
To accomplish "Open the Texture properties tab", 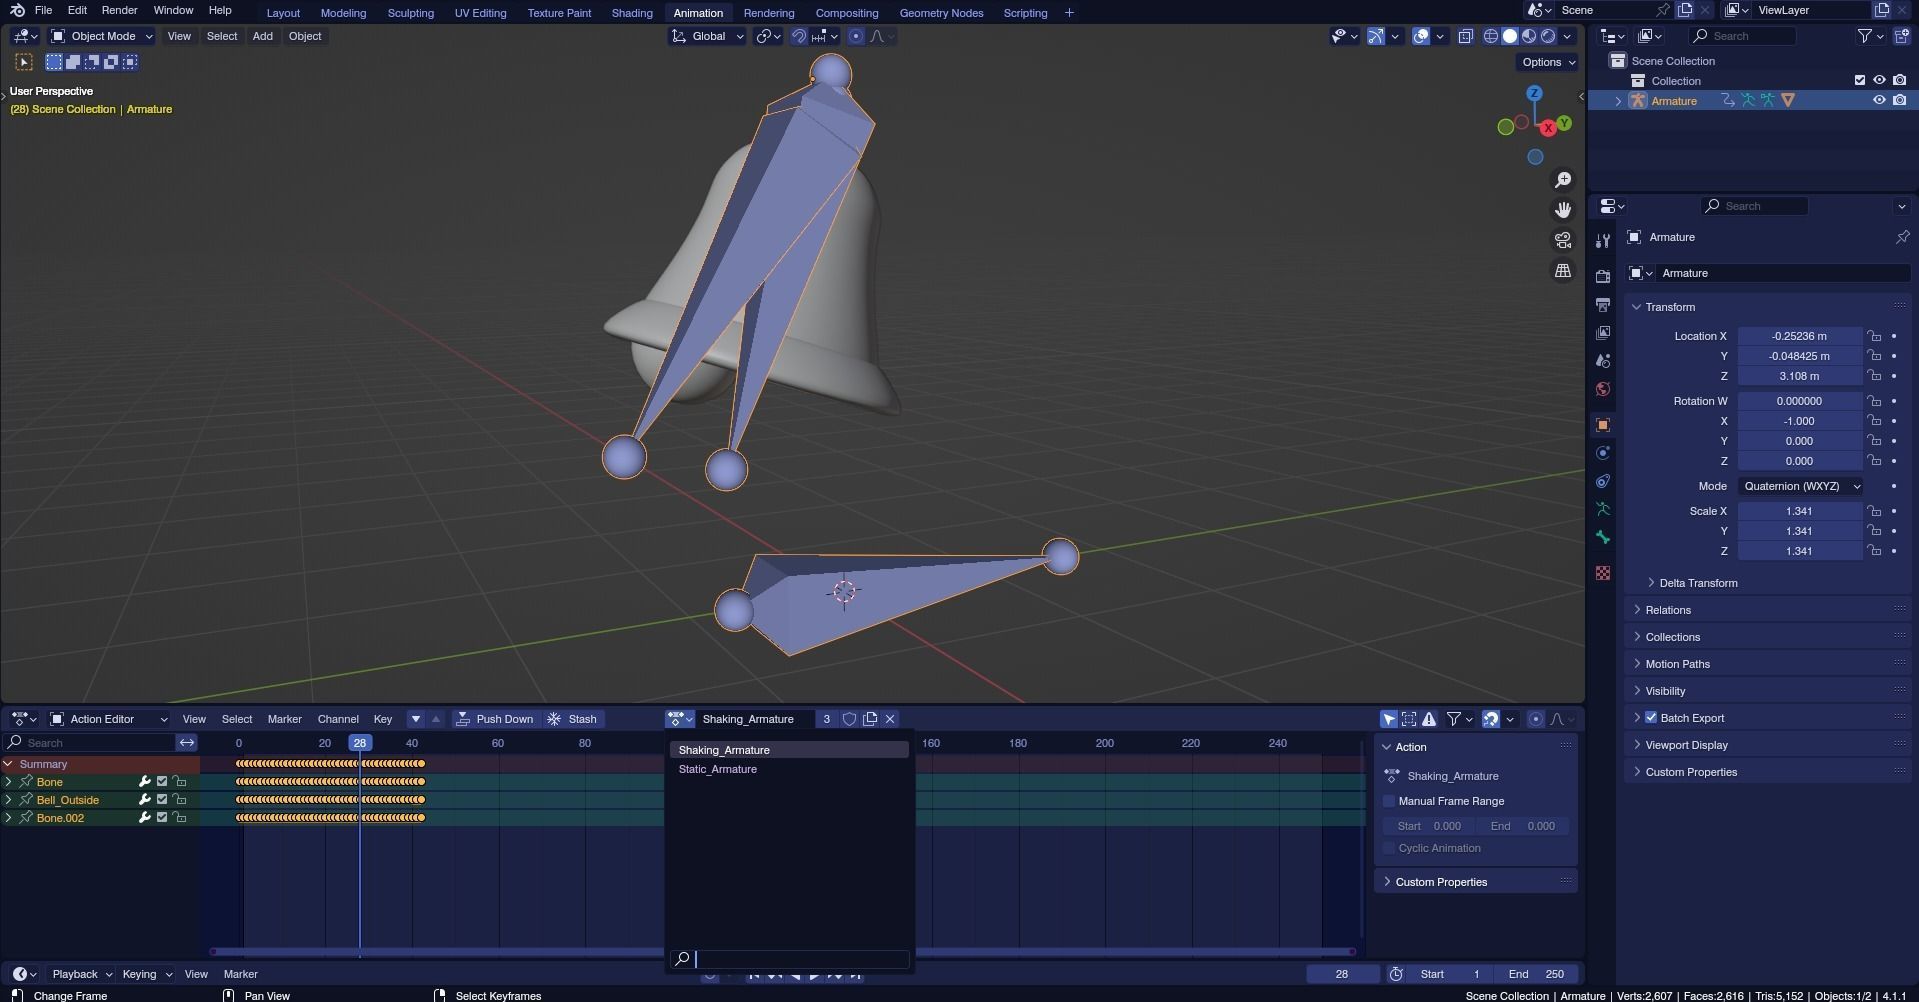I will (1603, 573).
